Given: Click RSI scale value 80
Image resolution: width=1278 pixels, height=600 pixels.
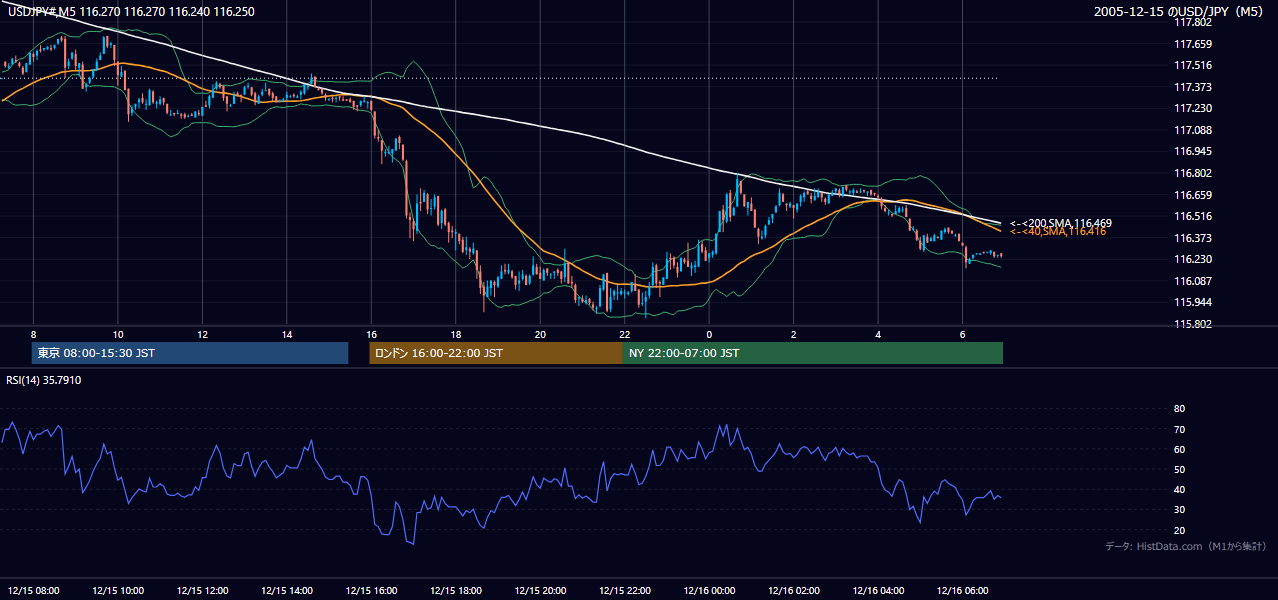Looking at the screenshot, I should pos(1179,409).
